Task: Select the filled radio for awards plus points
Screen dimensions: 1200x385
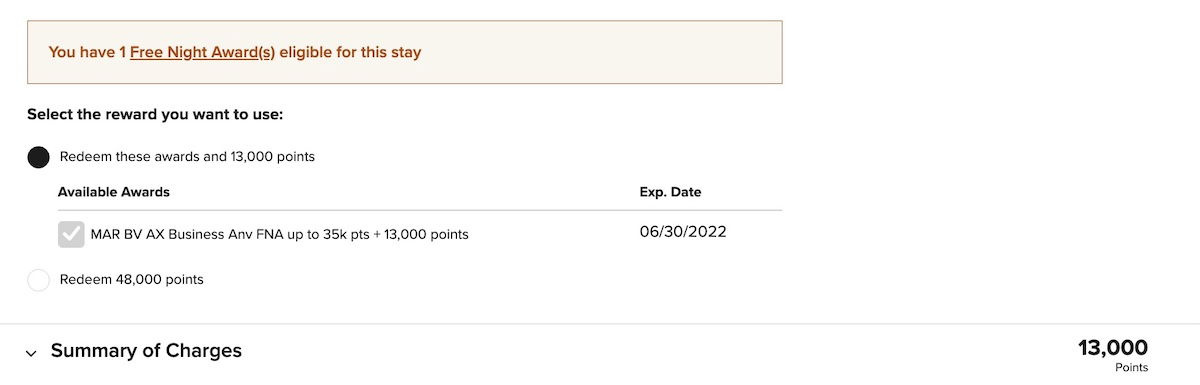Action: 38,157
